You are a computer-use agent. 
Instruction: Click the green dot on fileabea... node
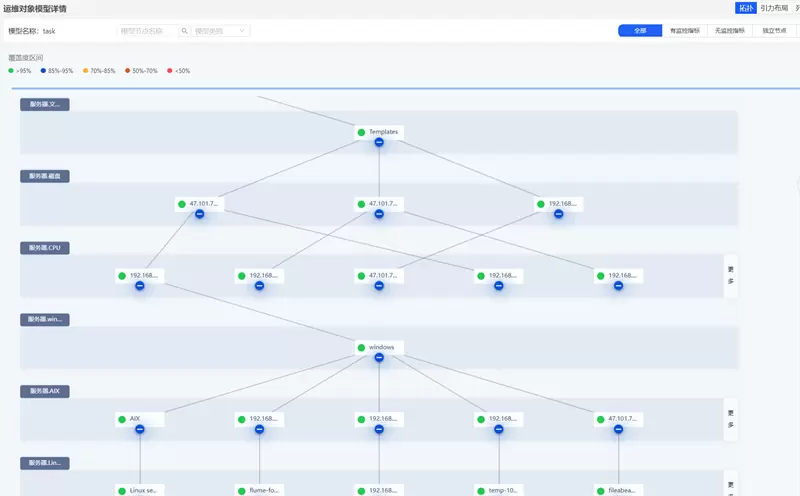601,491
